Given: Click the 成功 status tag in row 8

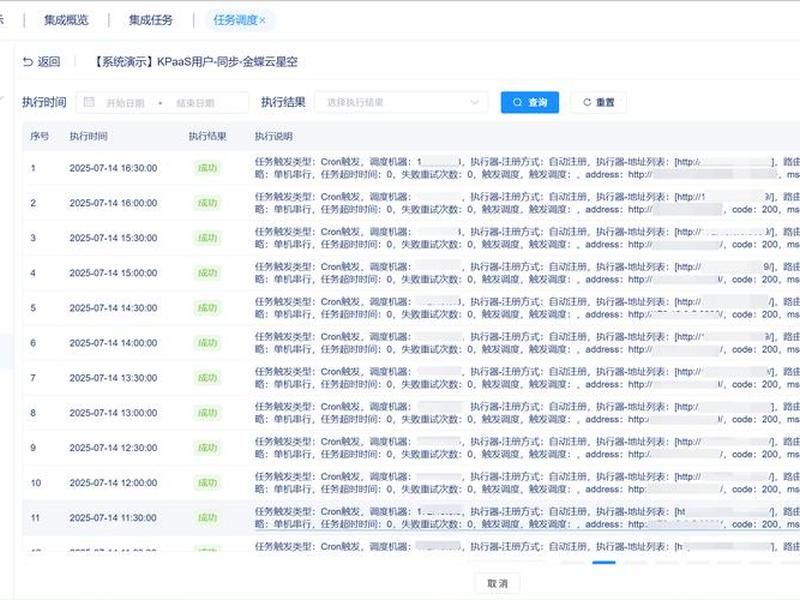Looking at the screenshot, I should (207, 413).
